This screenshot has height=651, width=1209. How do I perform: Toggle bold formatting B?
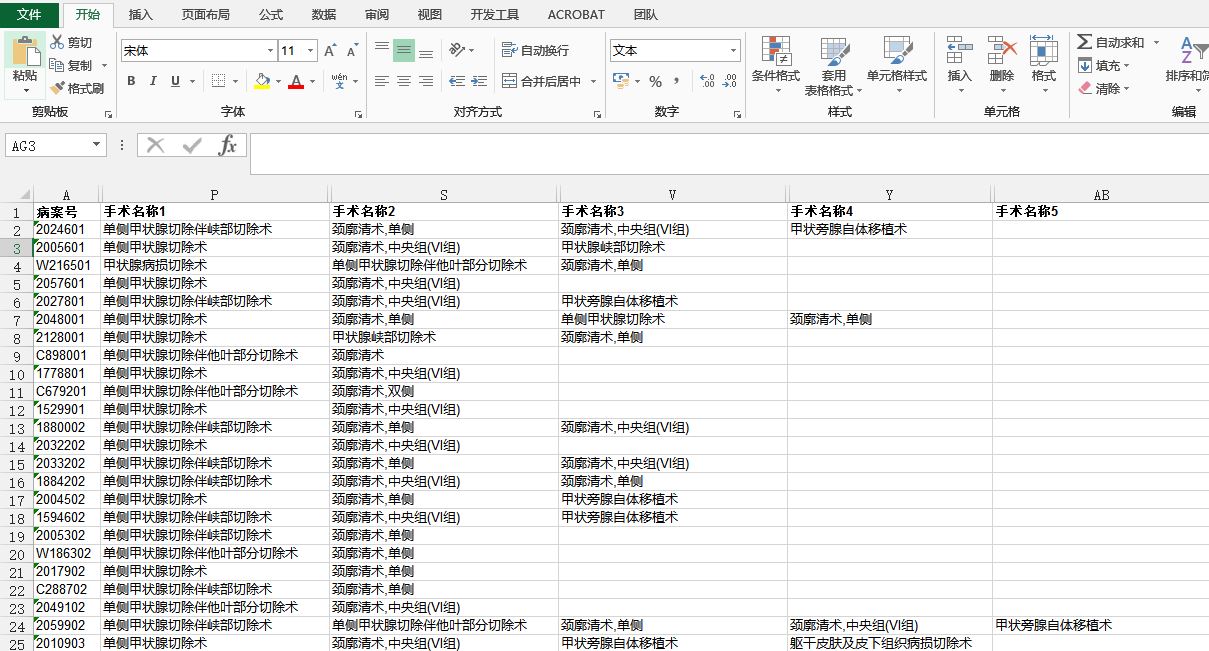click(131, 81)
